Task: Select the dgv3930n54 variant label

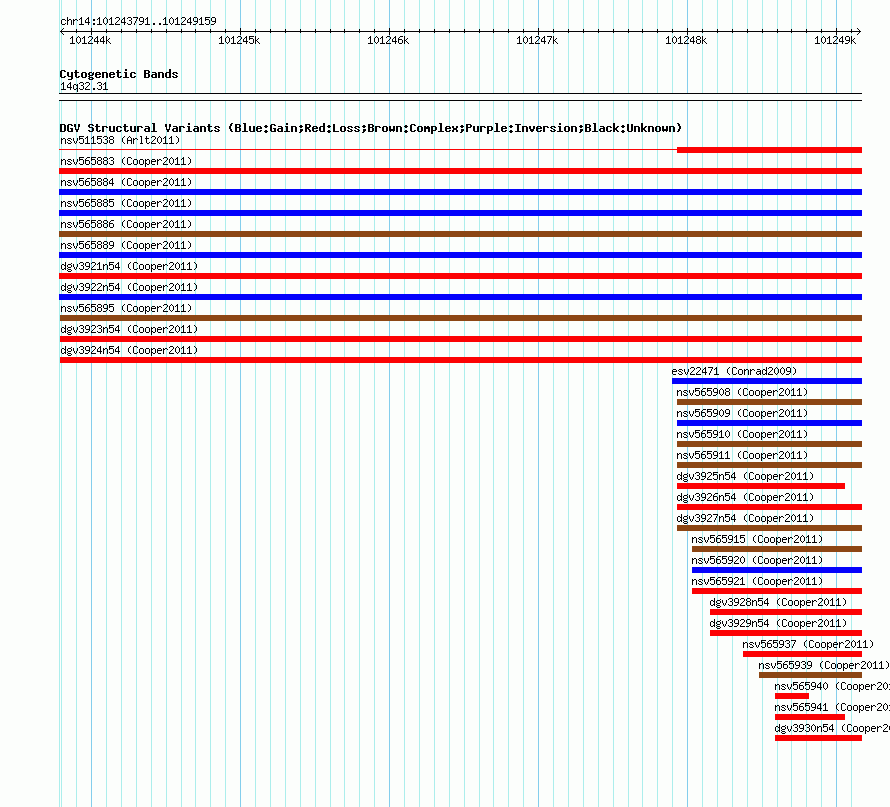Action: (832, 728)
